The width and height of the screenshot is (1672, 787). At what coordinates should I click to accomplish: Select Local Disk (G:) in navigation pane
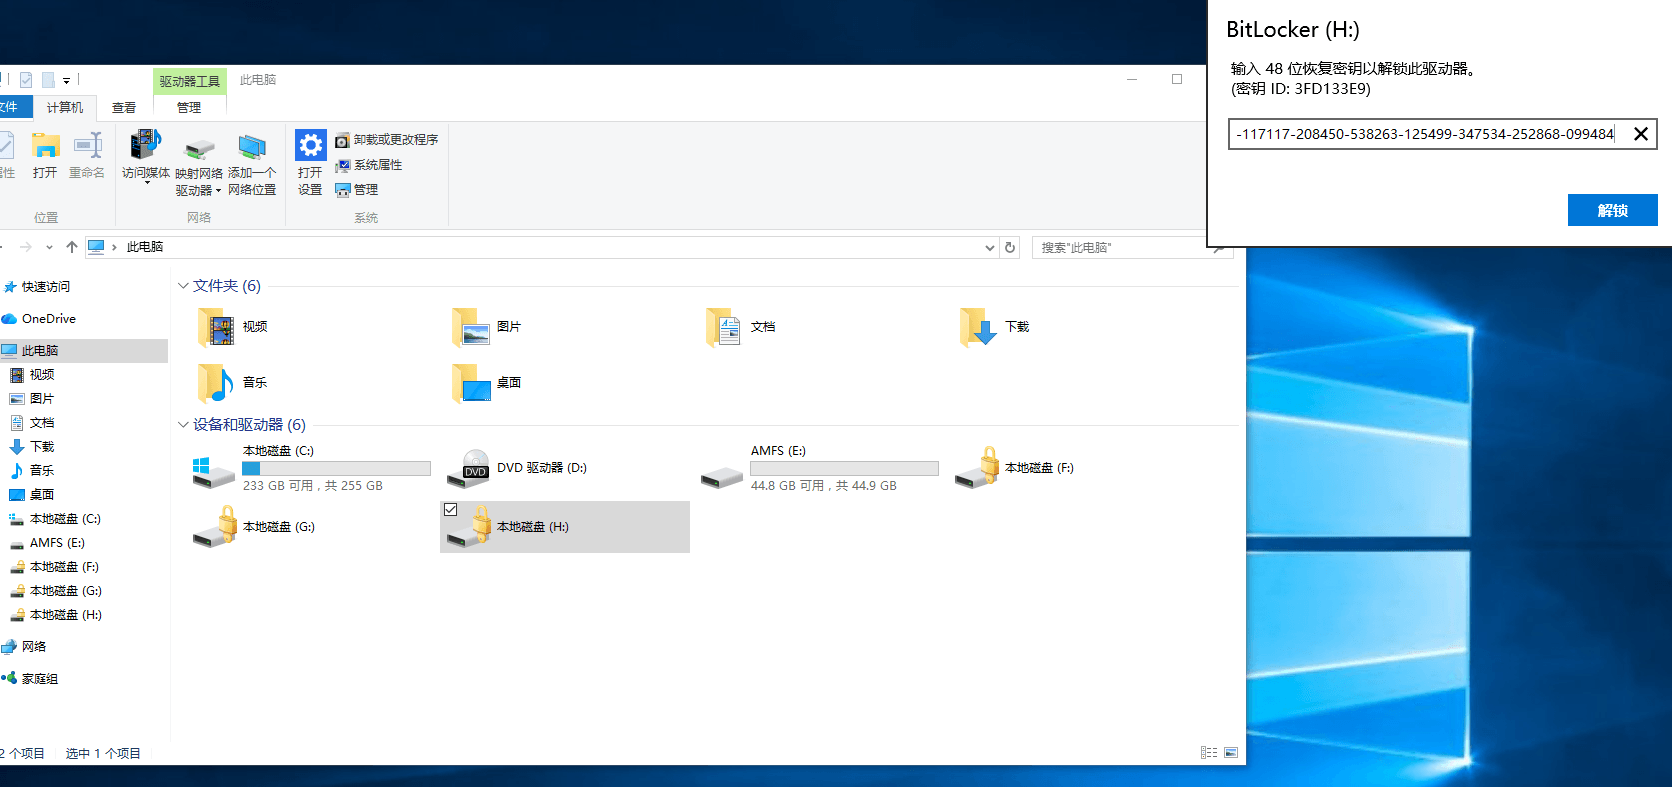click(65, 591)
